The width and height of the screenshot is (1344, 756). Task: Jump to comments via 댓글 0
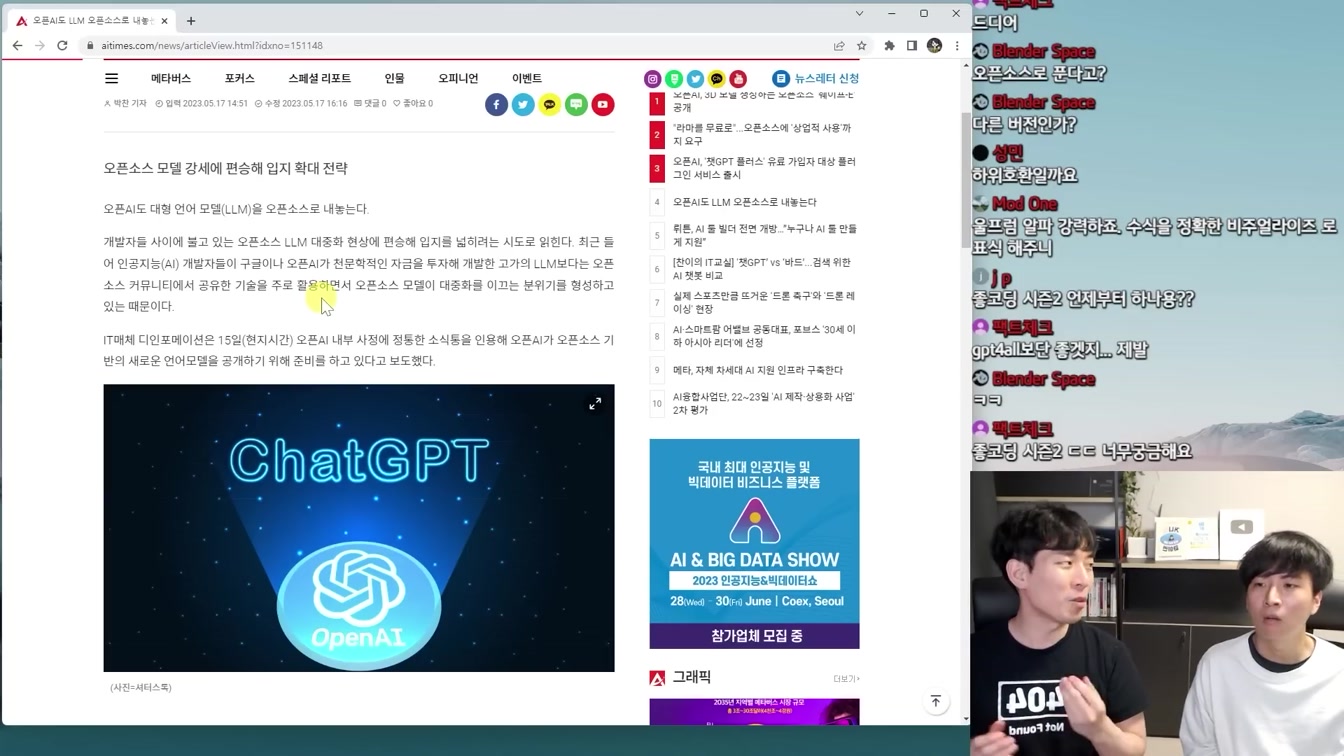pos(370,103)
